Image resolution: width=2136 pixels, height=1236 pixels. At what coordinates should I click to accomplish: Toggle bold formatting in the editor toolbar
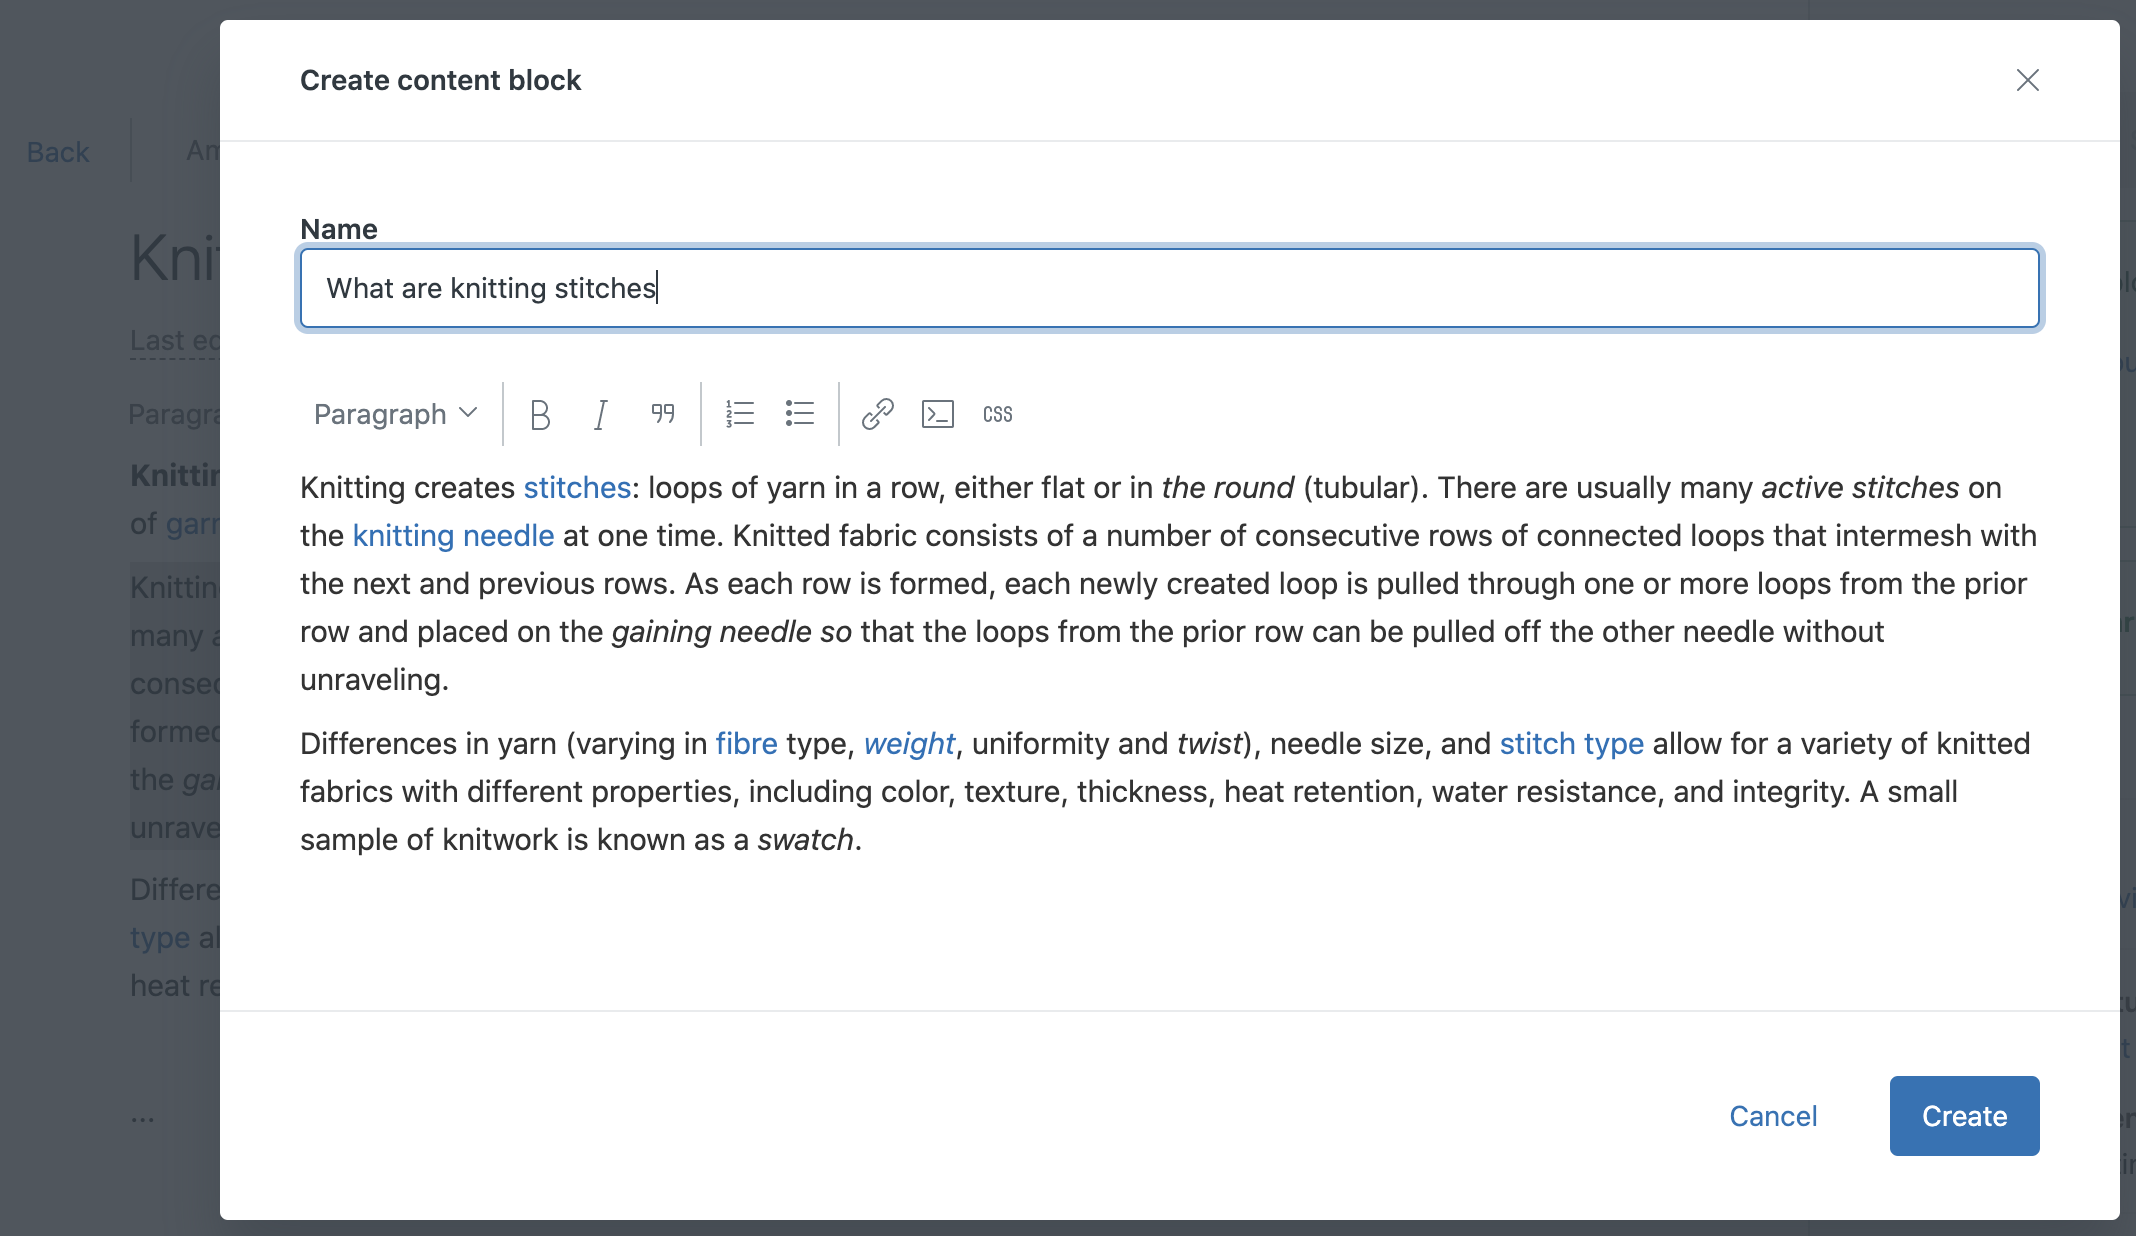tap(540, 414)
